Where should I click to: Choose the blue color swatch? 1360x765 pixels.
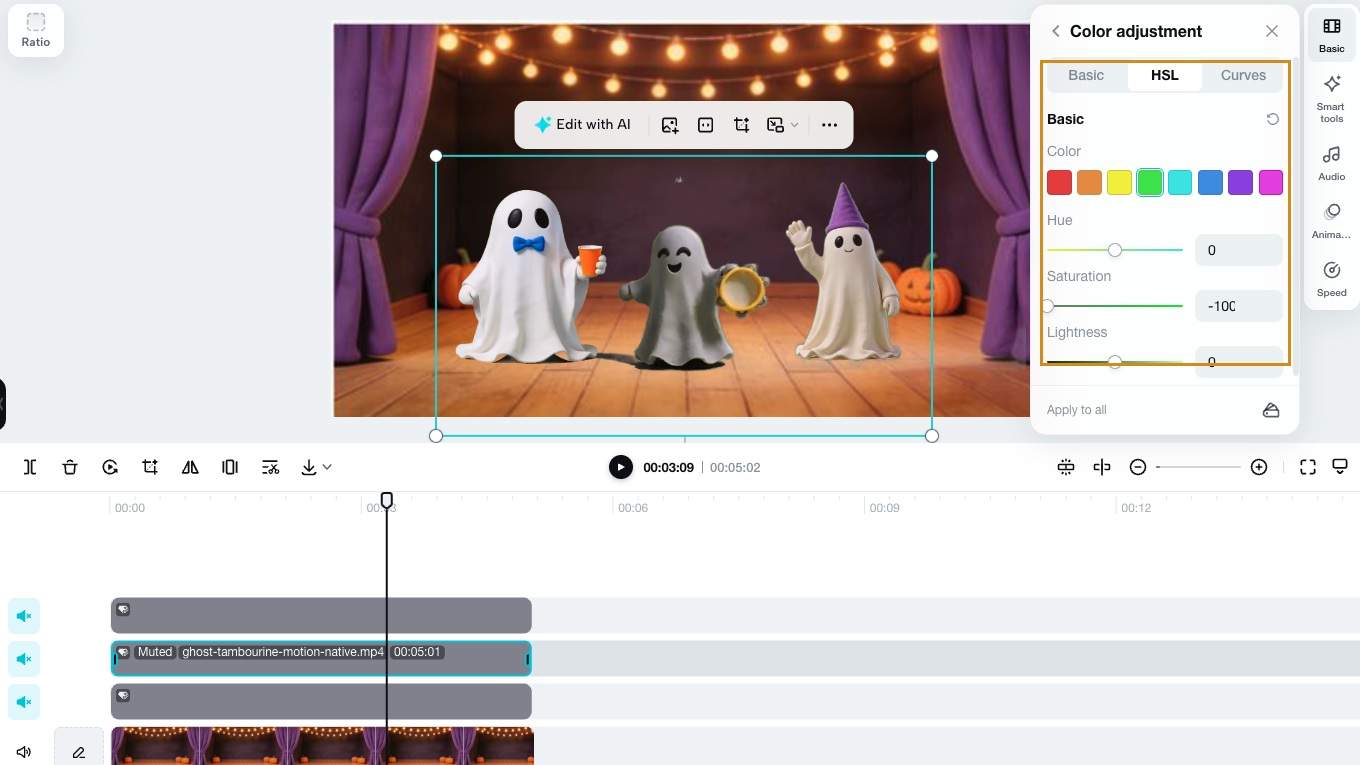1210,182
